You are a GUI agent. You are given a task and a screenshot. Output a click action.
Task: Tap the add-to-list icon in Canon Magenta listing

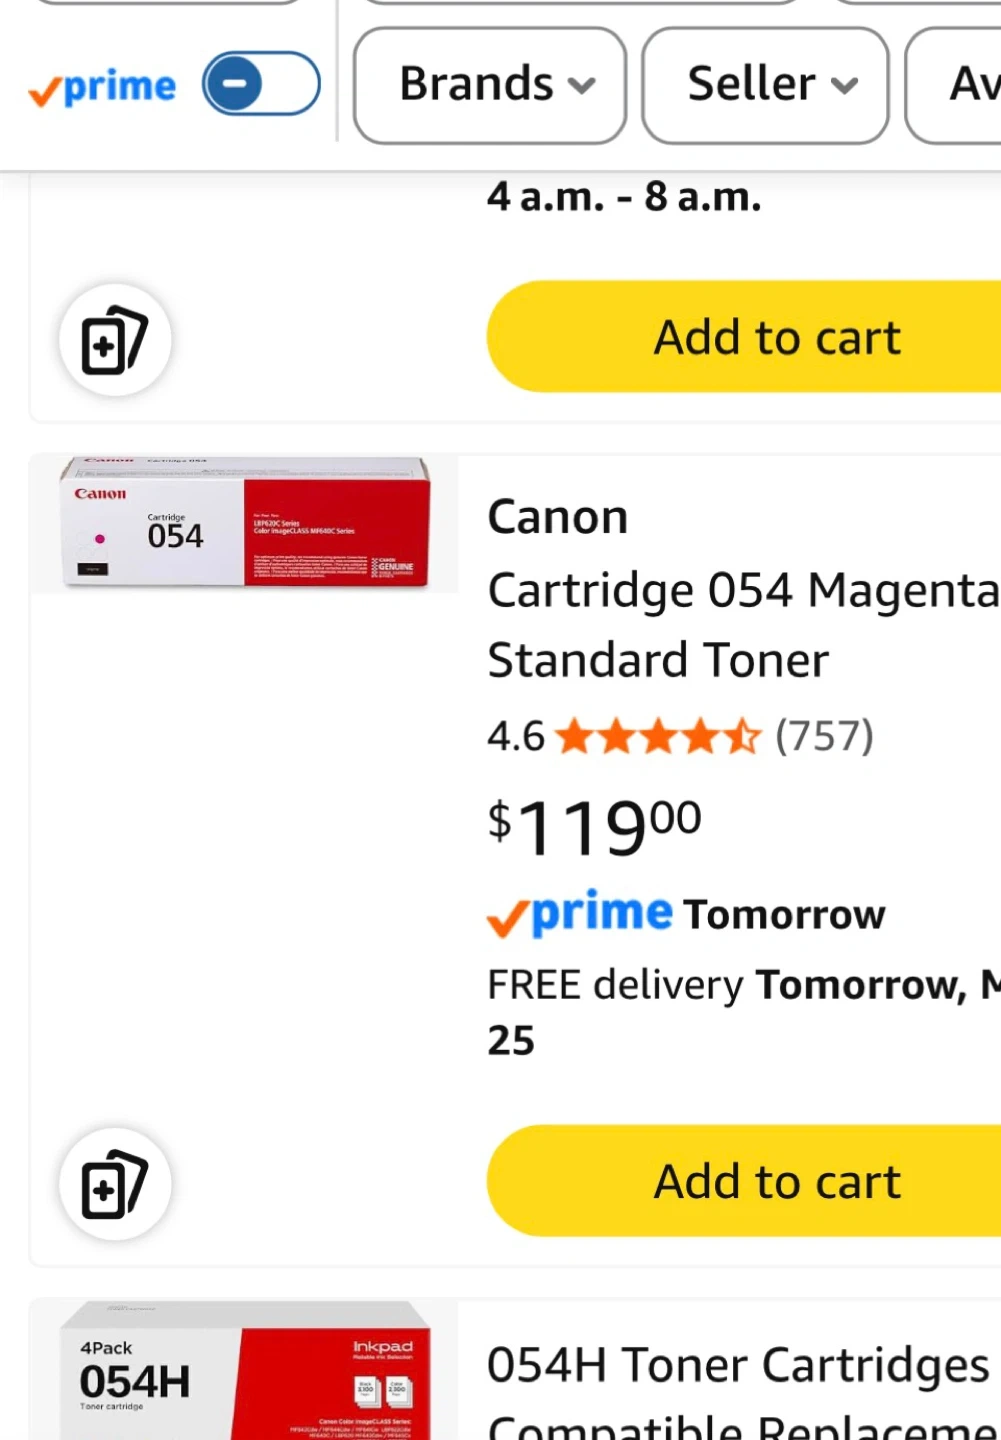pos(115,1184)
